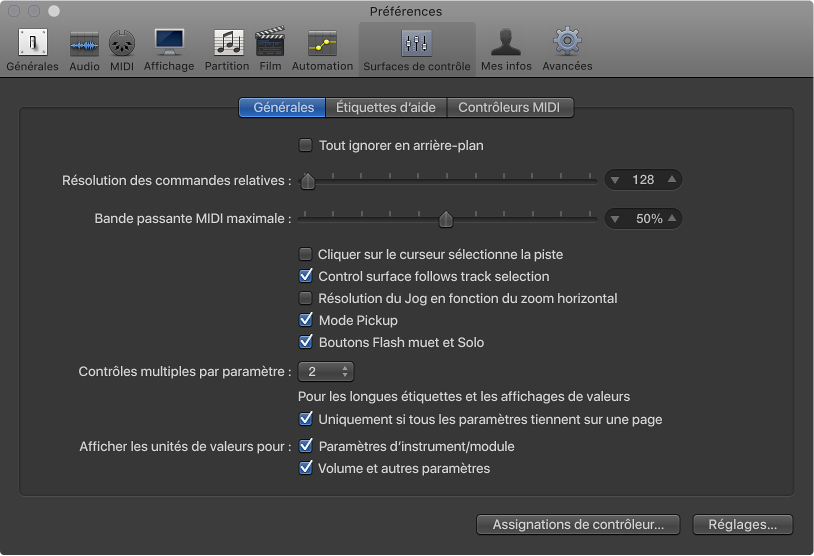Viewport: 814px width, 556px height.
Task: Decrease the MIDI bandwidth percentage arrow
Action: (617, 219)
